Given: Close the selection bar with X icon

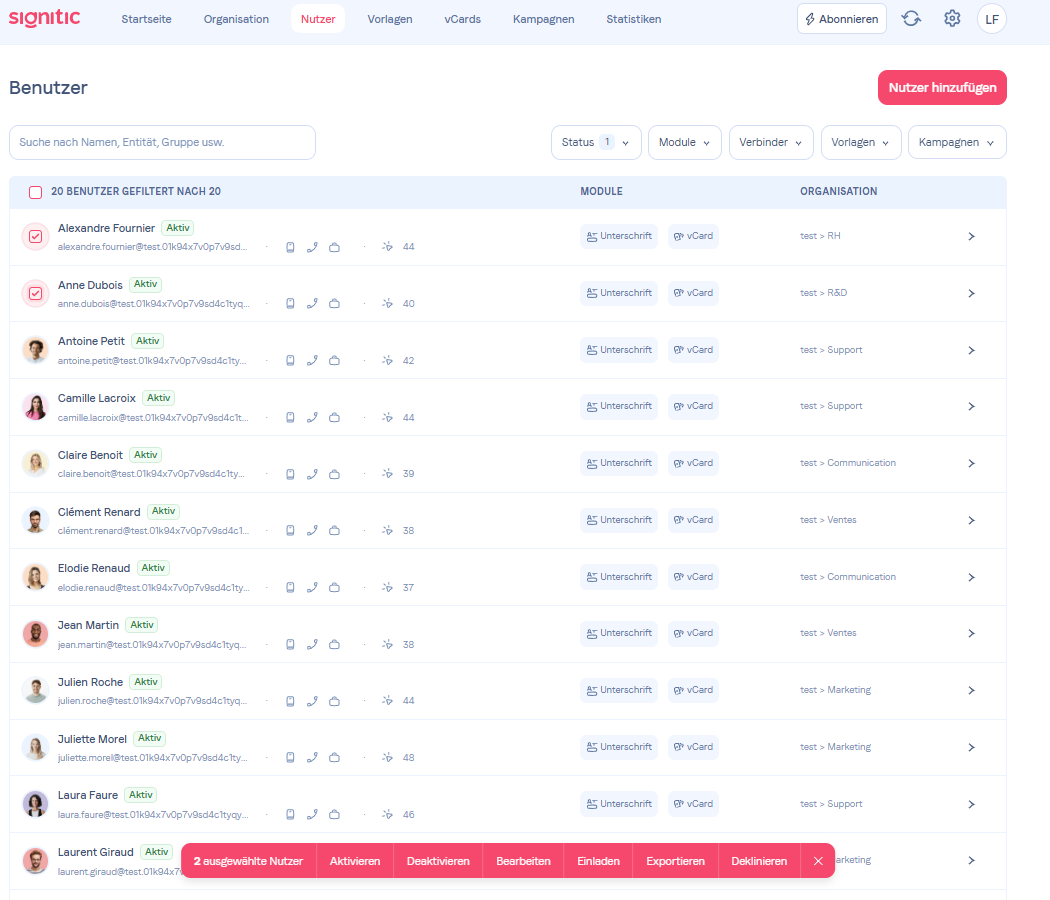Looking at the screenshot, I should point(818,861).
